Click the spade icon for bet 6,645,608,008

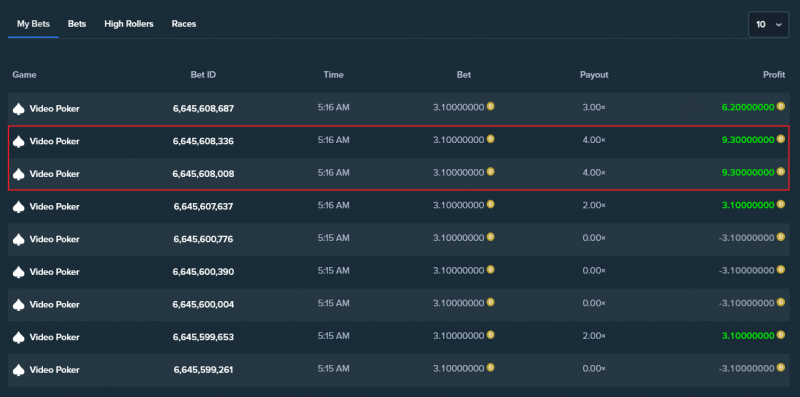pyautogui.click(x=18, y=174)
